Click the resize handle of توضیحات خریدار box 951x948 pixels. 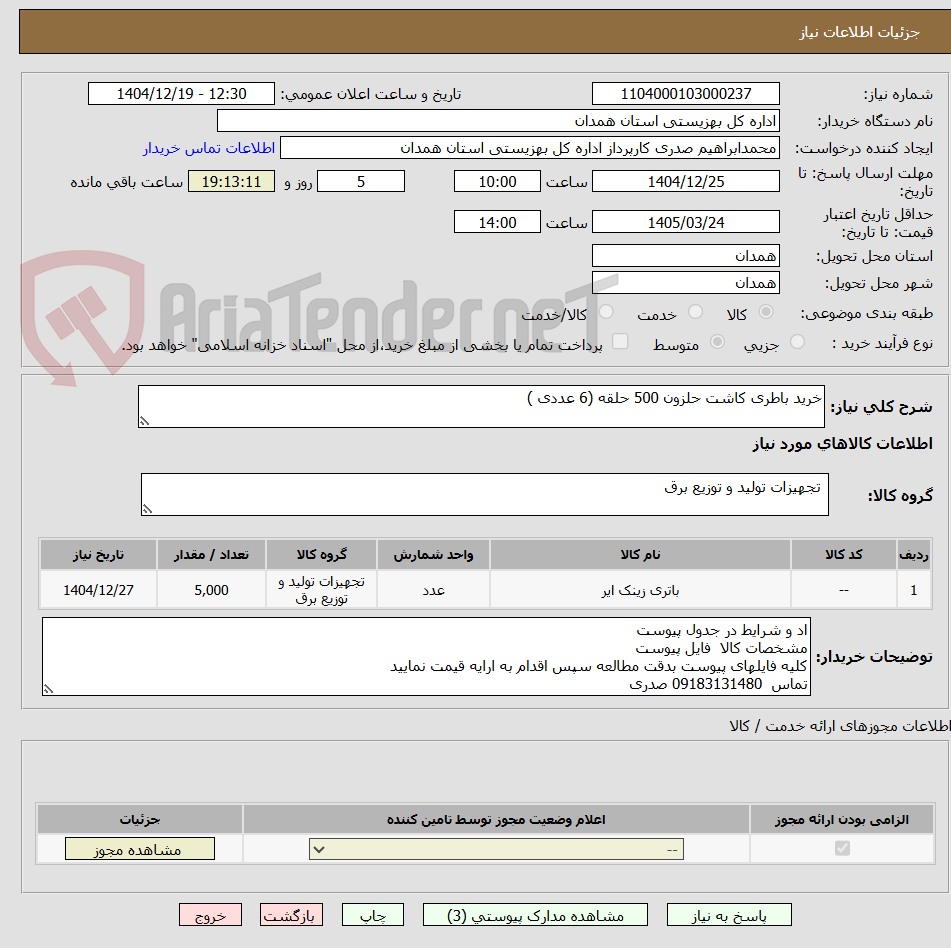(49, 688)
